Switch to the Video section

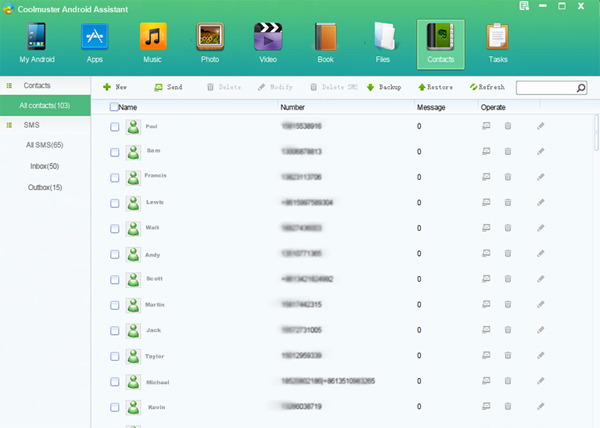tap(267, 43)
